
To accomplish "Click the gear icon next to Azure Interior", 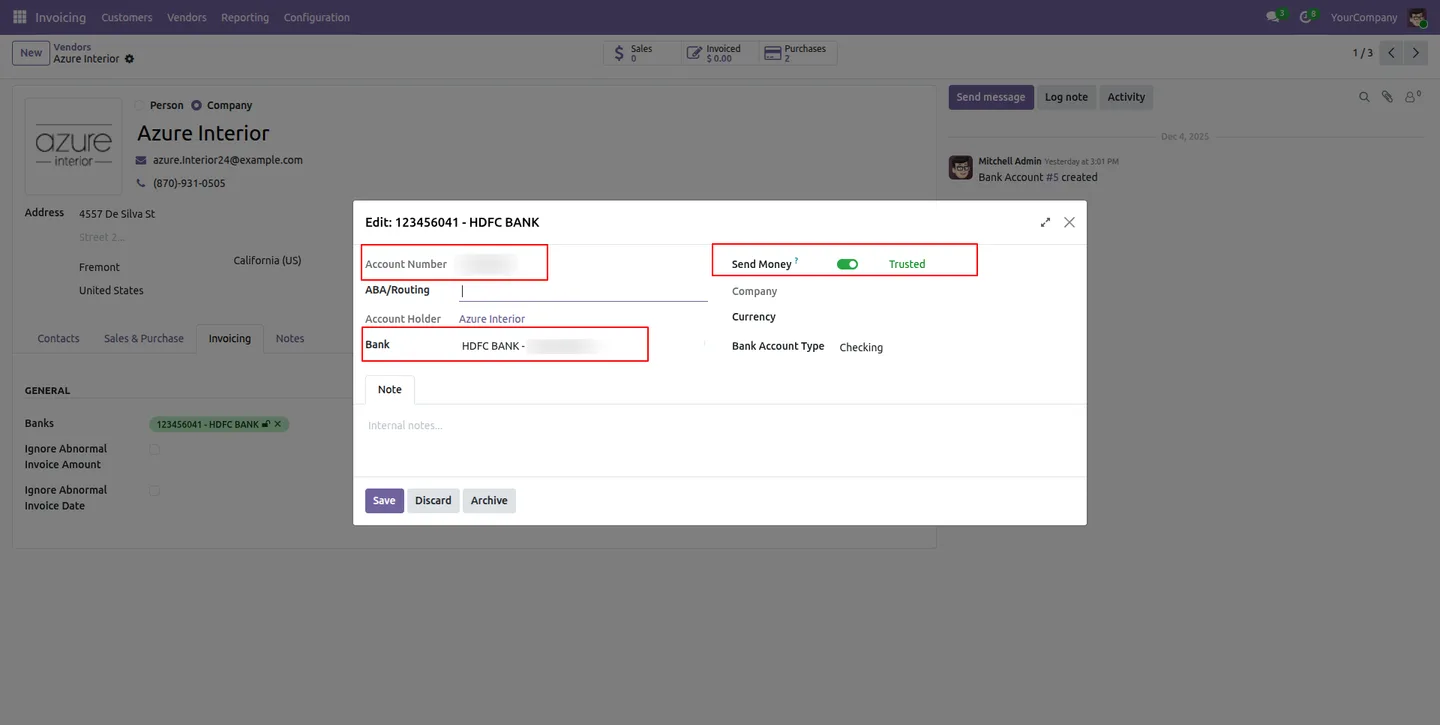I will (x=129, y=59).
